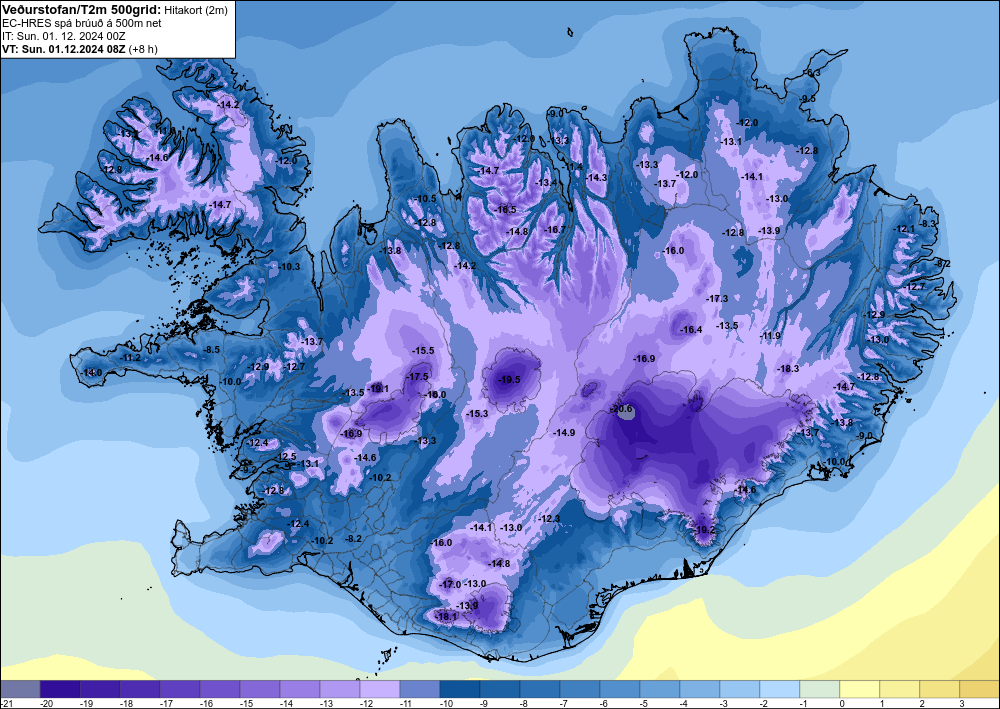Click the legend swatch starting at -10
1000x709 pixels.
(460, 689)
